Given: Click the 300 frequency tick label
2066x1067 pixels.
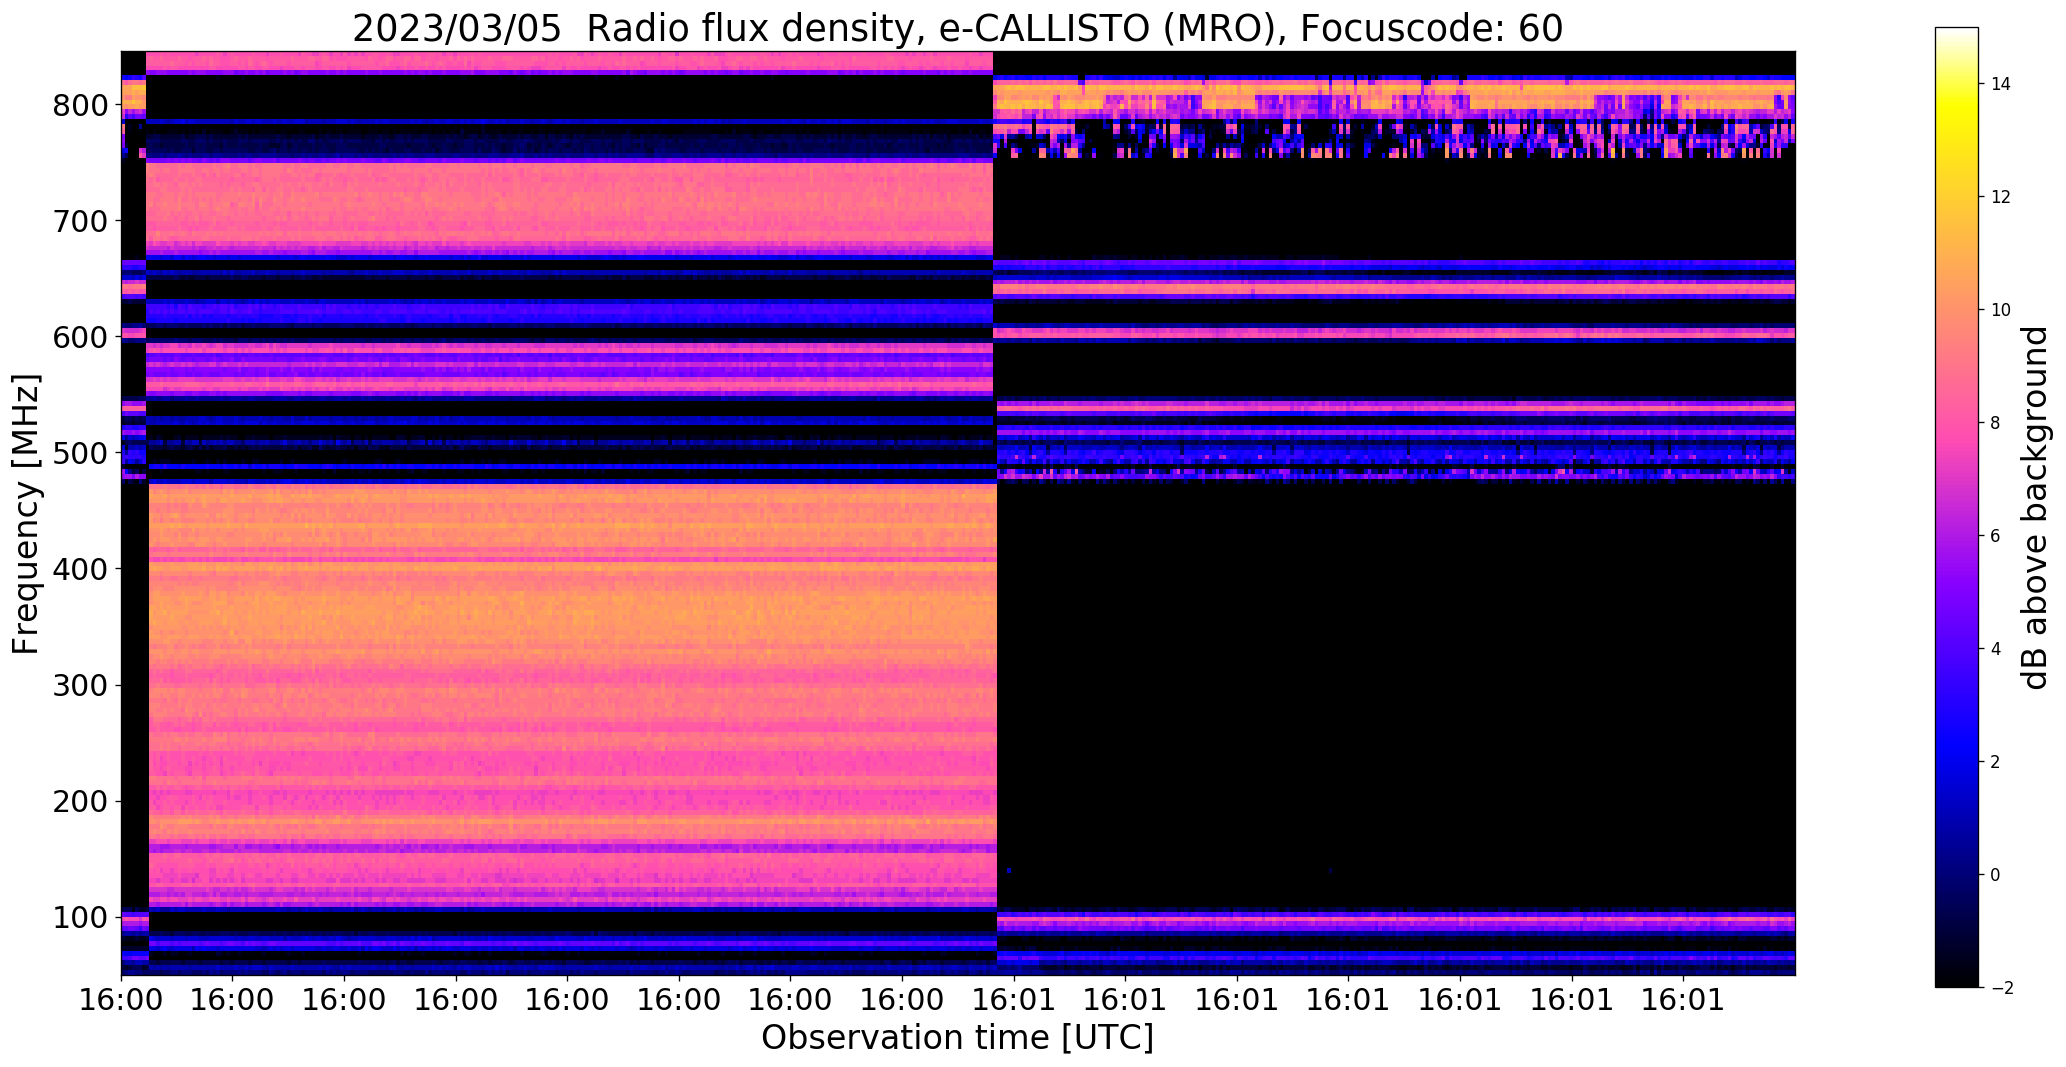Looking at the screenshot, I should point(79,685).
